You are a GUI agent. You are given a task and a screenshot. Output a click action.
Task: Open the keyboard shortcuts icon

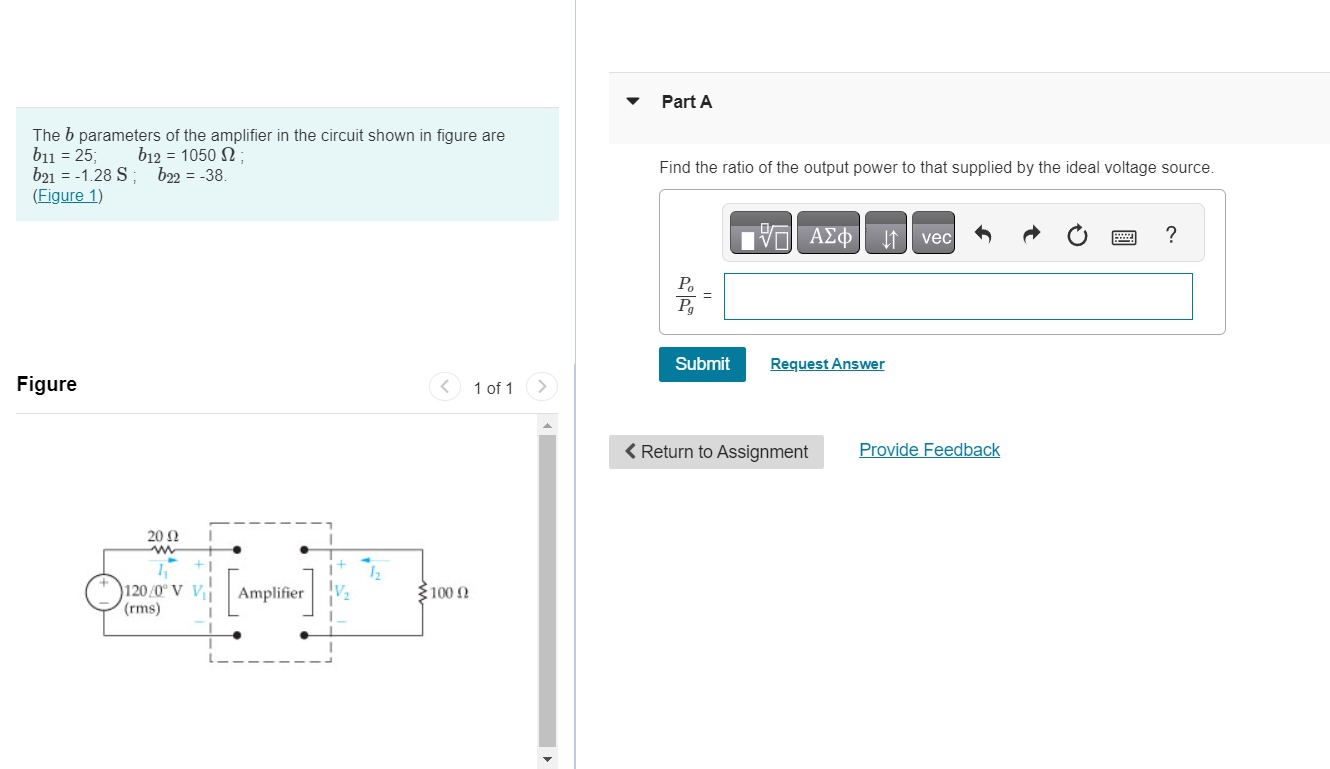1124,236
